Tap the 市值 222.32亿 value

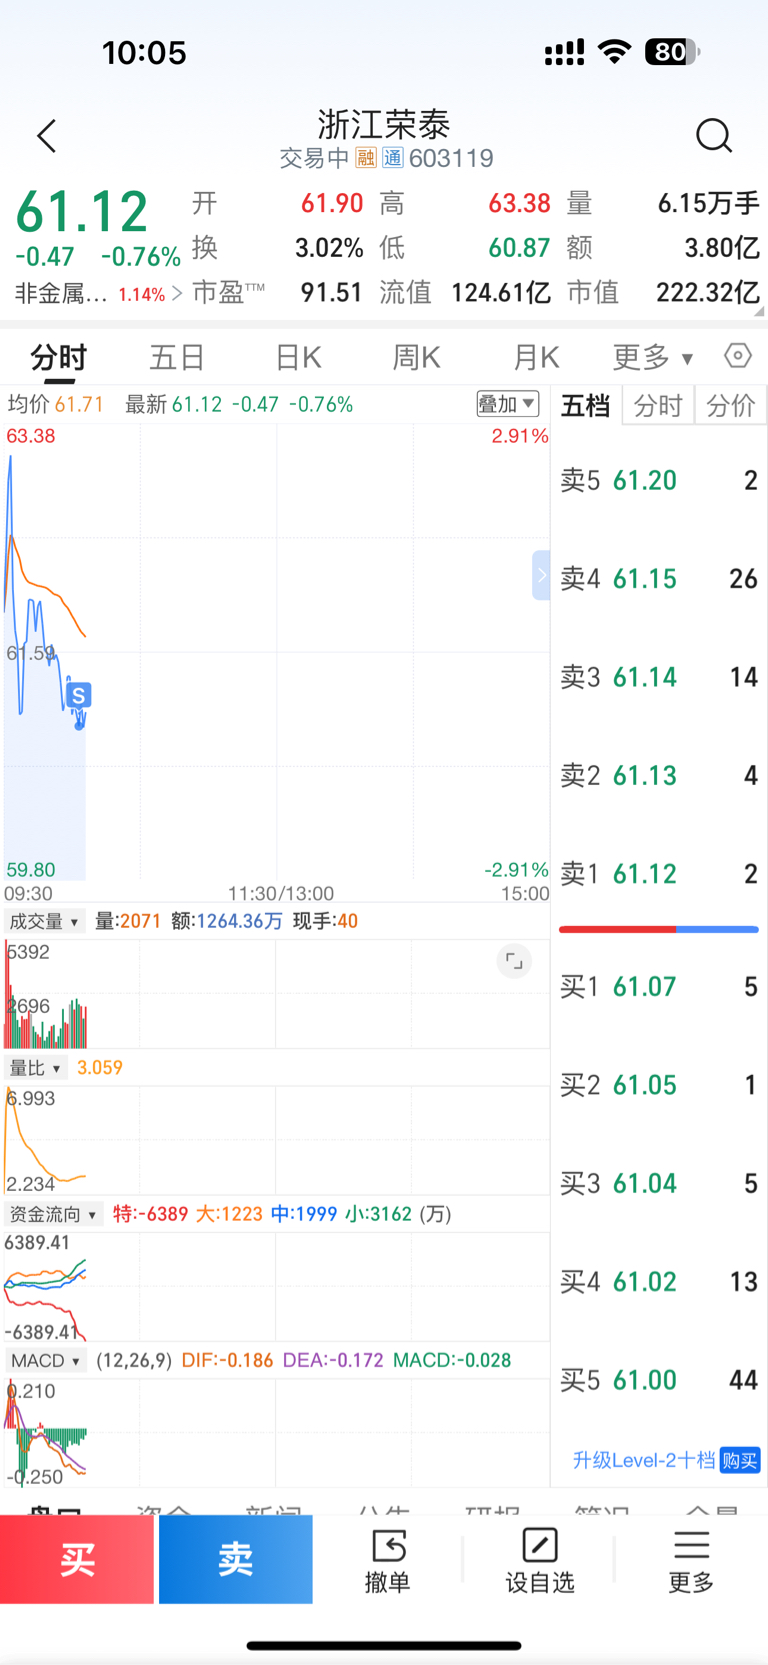click(x=707, y=292)
